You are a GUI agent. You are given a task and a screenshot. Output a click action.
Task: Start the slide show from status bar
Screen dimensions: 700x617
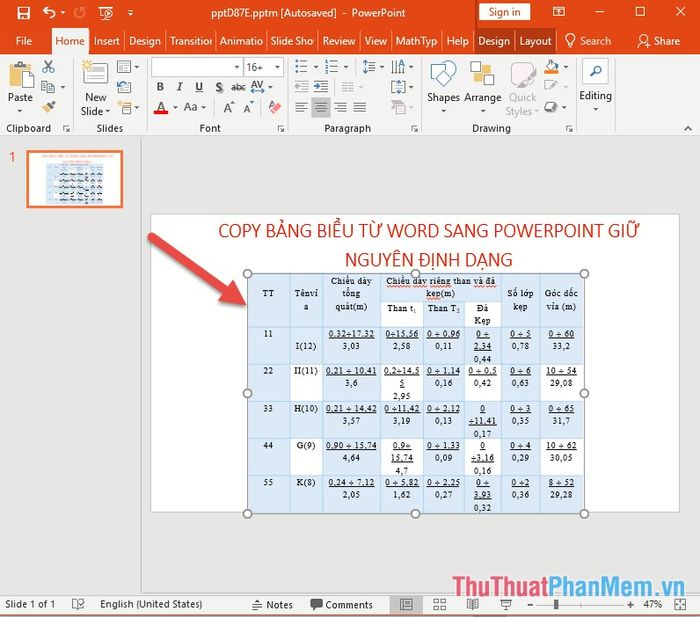click(506, 604)
